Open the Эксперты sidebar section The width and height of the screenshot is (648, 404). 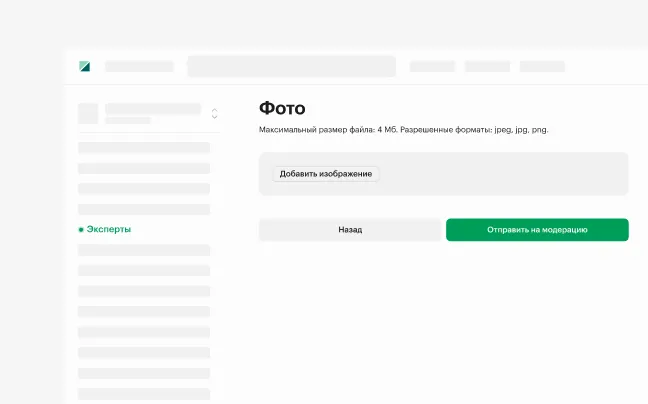click(x=108, y=230)
